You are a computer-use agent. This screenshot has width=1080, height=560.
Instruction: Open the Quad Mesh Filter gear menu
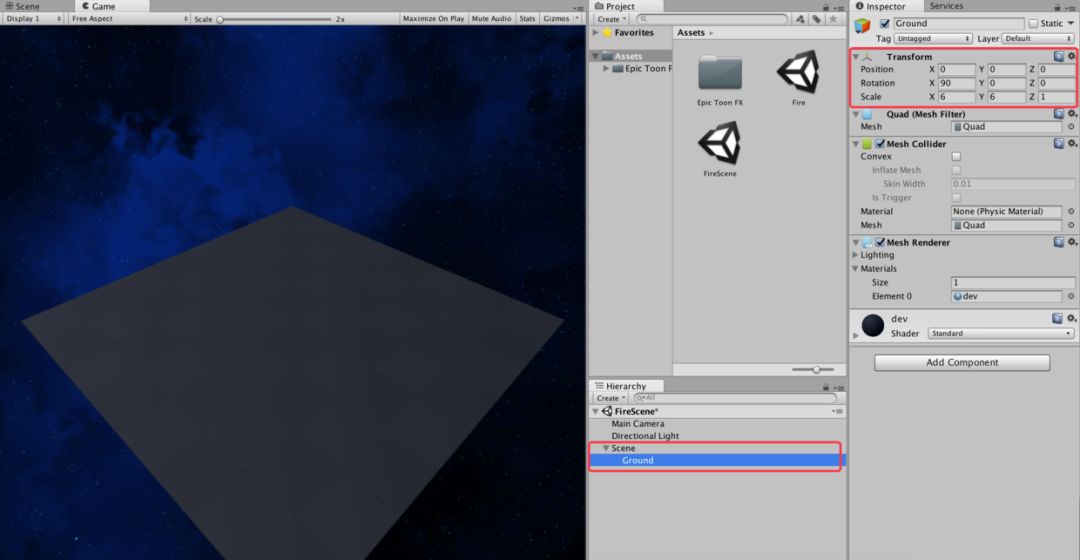pyautogui.click(x=1072, y=114)
